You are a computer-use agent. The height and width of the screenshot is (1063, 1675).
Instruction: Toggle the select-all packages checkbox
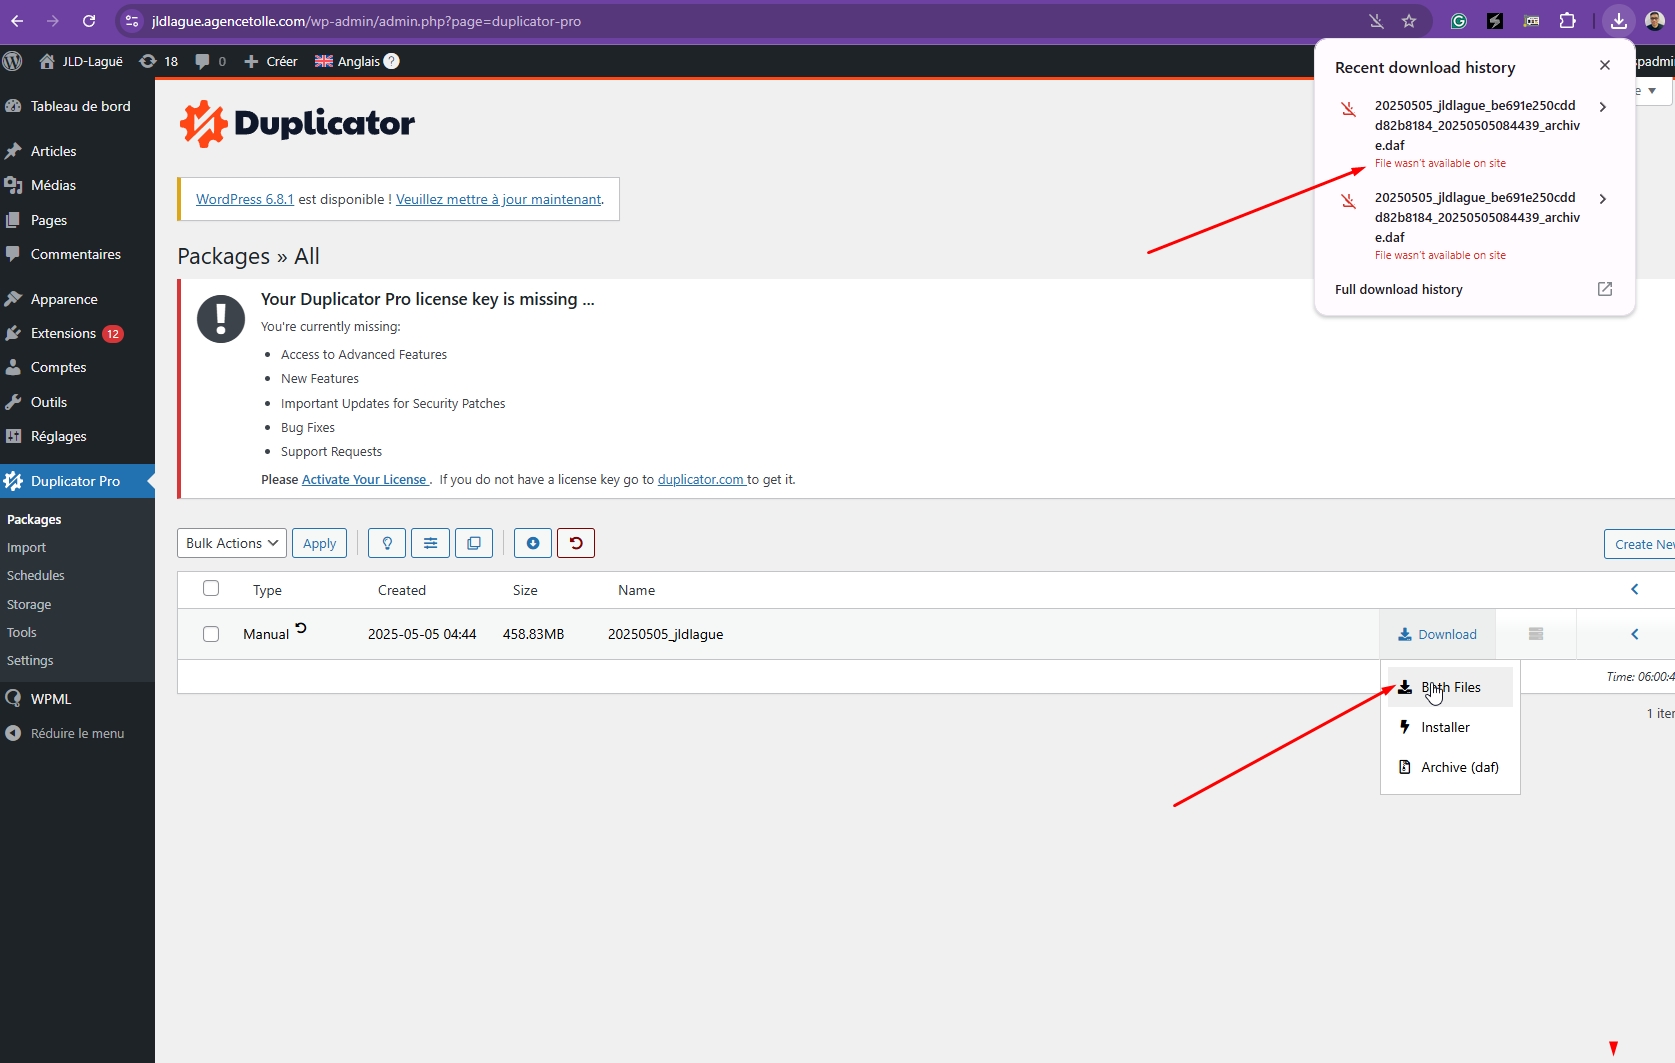coord(211,588)
